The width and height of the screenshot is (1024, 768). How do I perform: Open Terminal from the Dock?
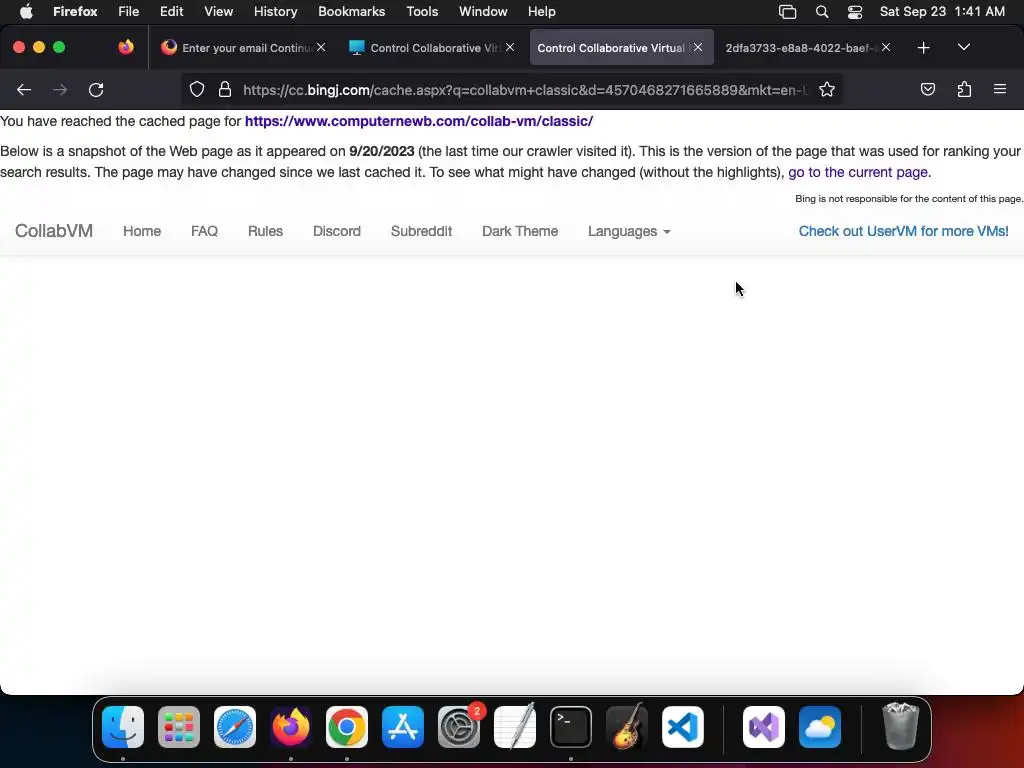tap(571, 727)
